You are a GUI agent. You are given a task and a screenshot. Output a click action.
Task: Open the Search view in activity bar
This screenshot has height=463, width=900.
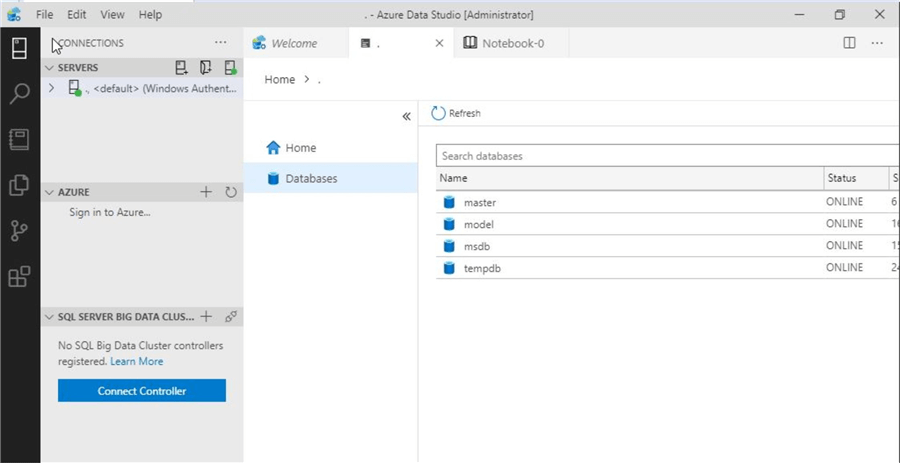pyautogui.click(x=19, y=94)
